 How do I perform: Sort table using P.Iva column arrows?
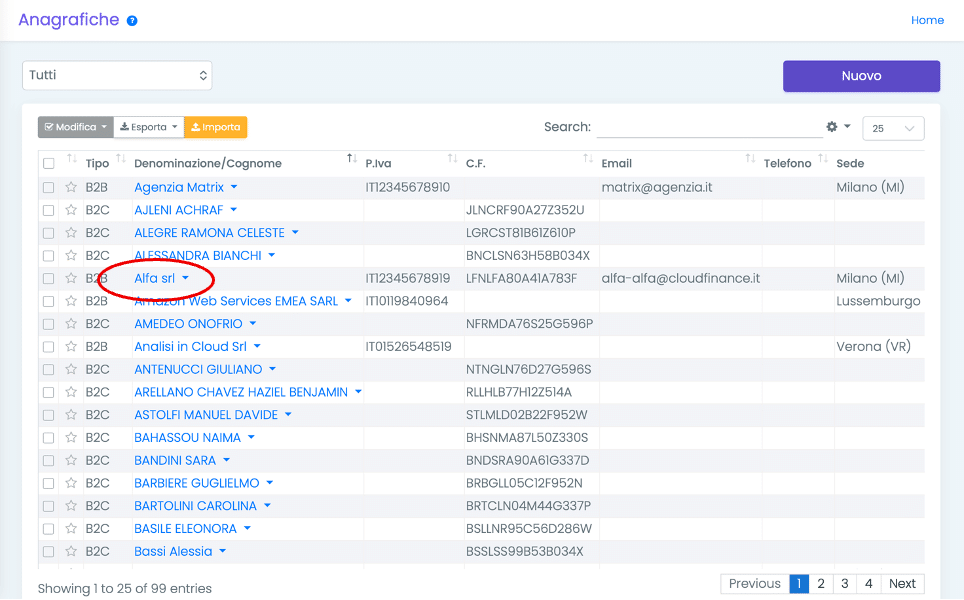point(452,160)
